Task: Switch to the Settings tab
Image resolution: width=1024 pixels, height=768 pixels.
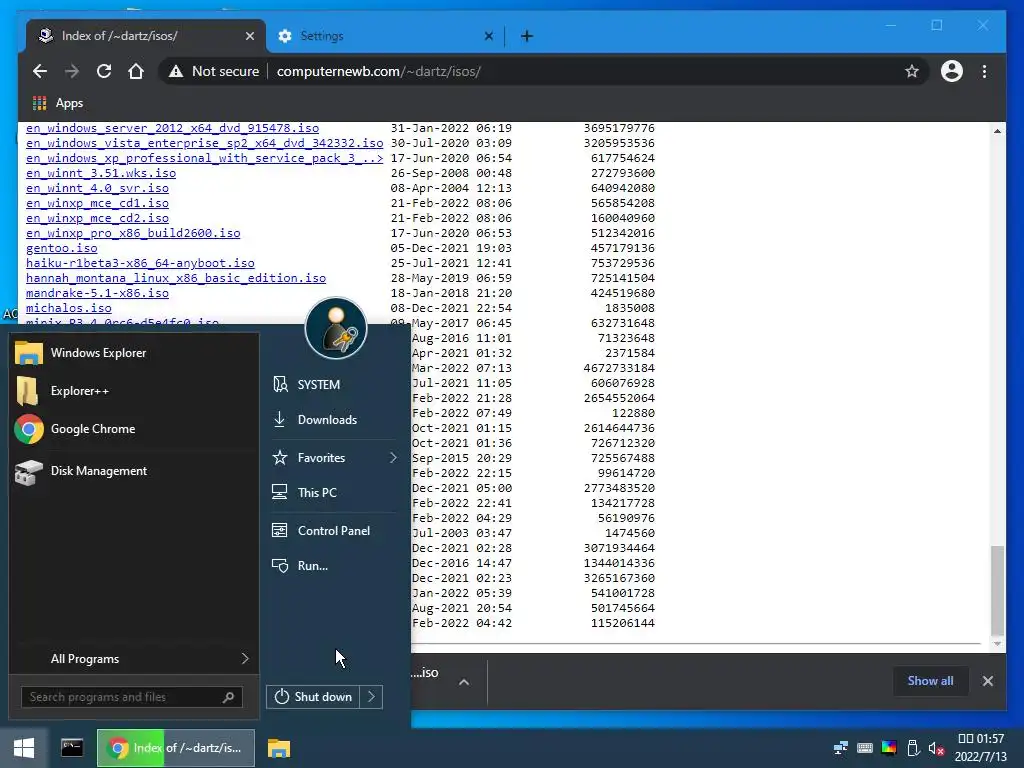Action: point(385,36)
